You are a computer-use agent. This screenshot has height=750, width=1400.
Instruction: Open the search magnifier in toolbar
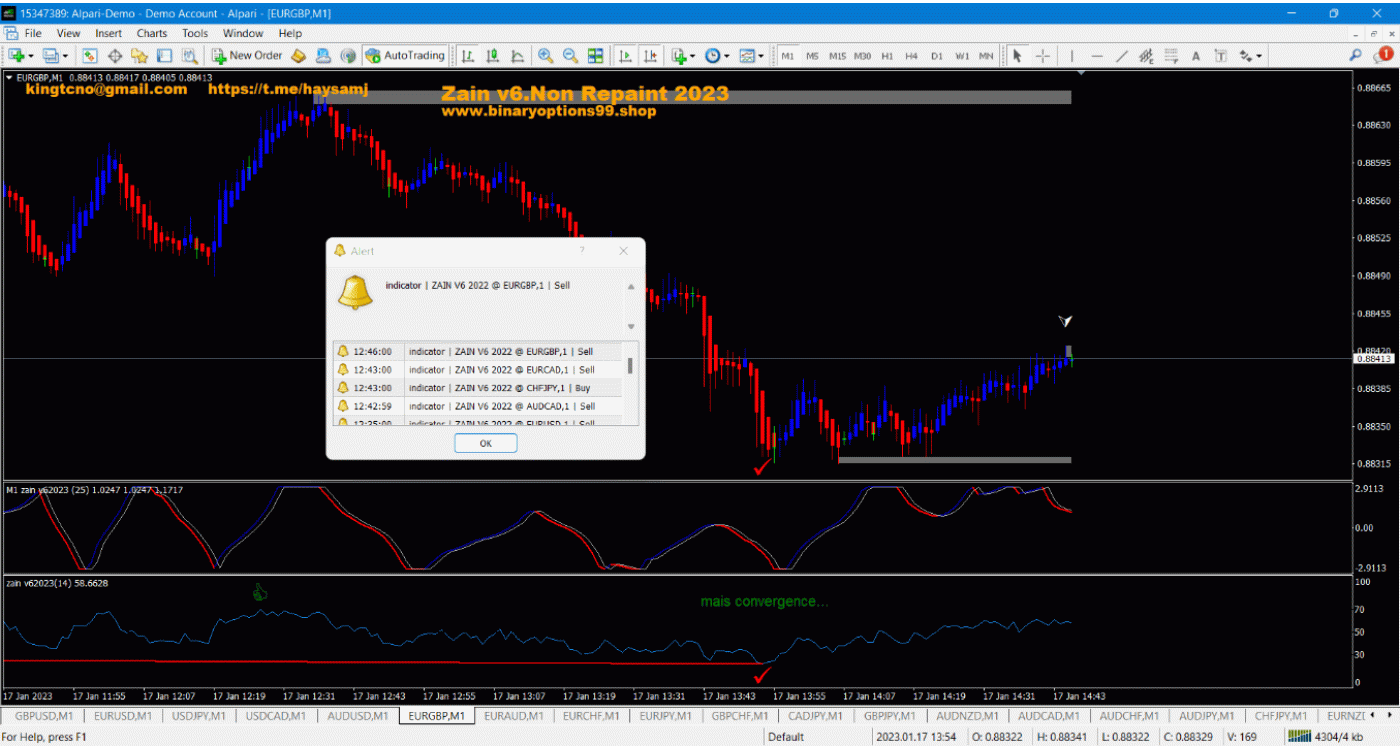pyautogui.click(x=1356, y=56)
